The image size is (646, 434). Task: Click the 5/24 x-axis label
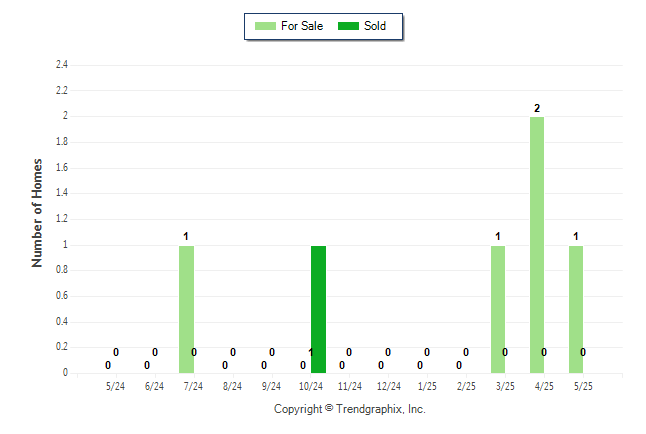click(x=115, y=386)
